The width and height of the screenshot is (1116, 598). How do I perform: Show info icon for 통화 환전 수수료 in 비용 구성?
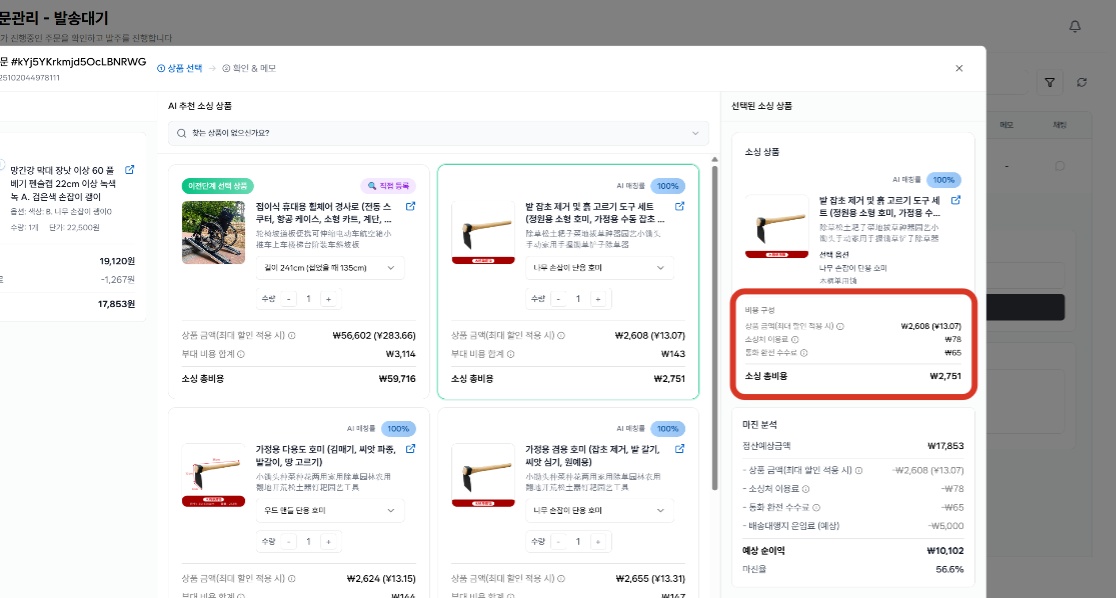click(804, 352)
